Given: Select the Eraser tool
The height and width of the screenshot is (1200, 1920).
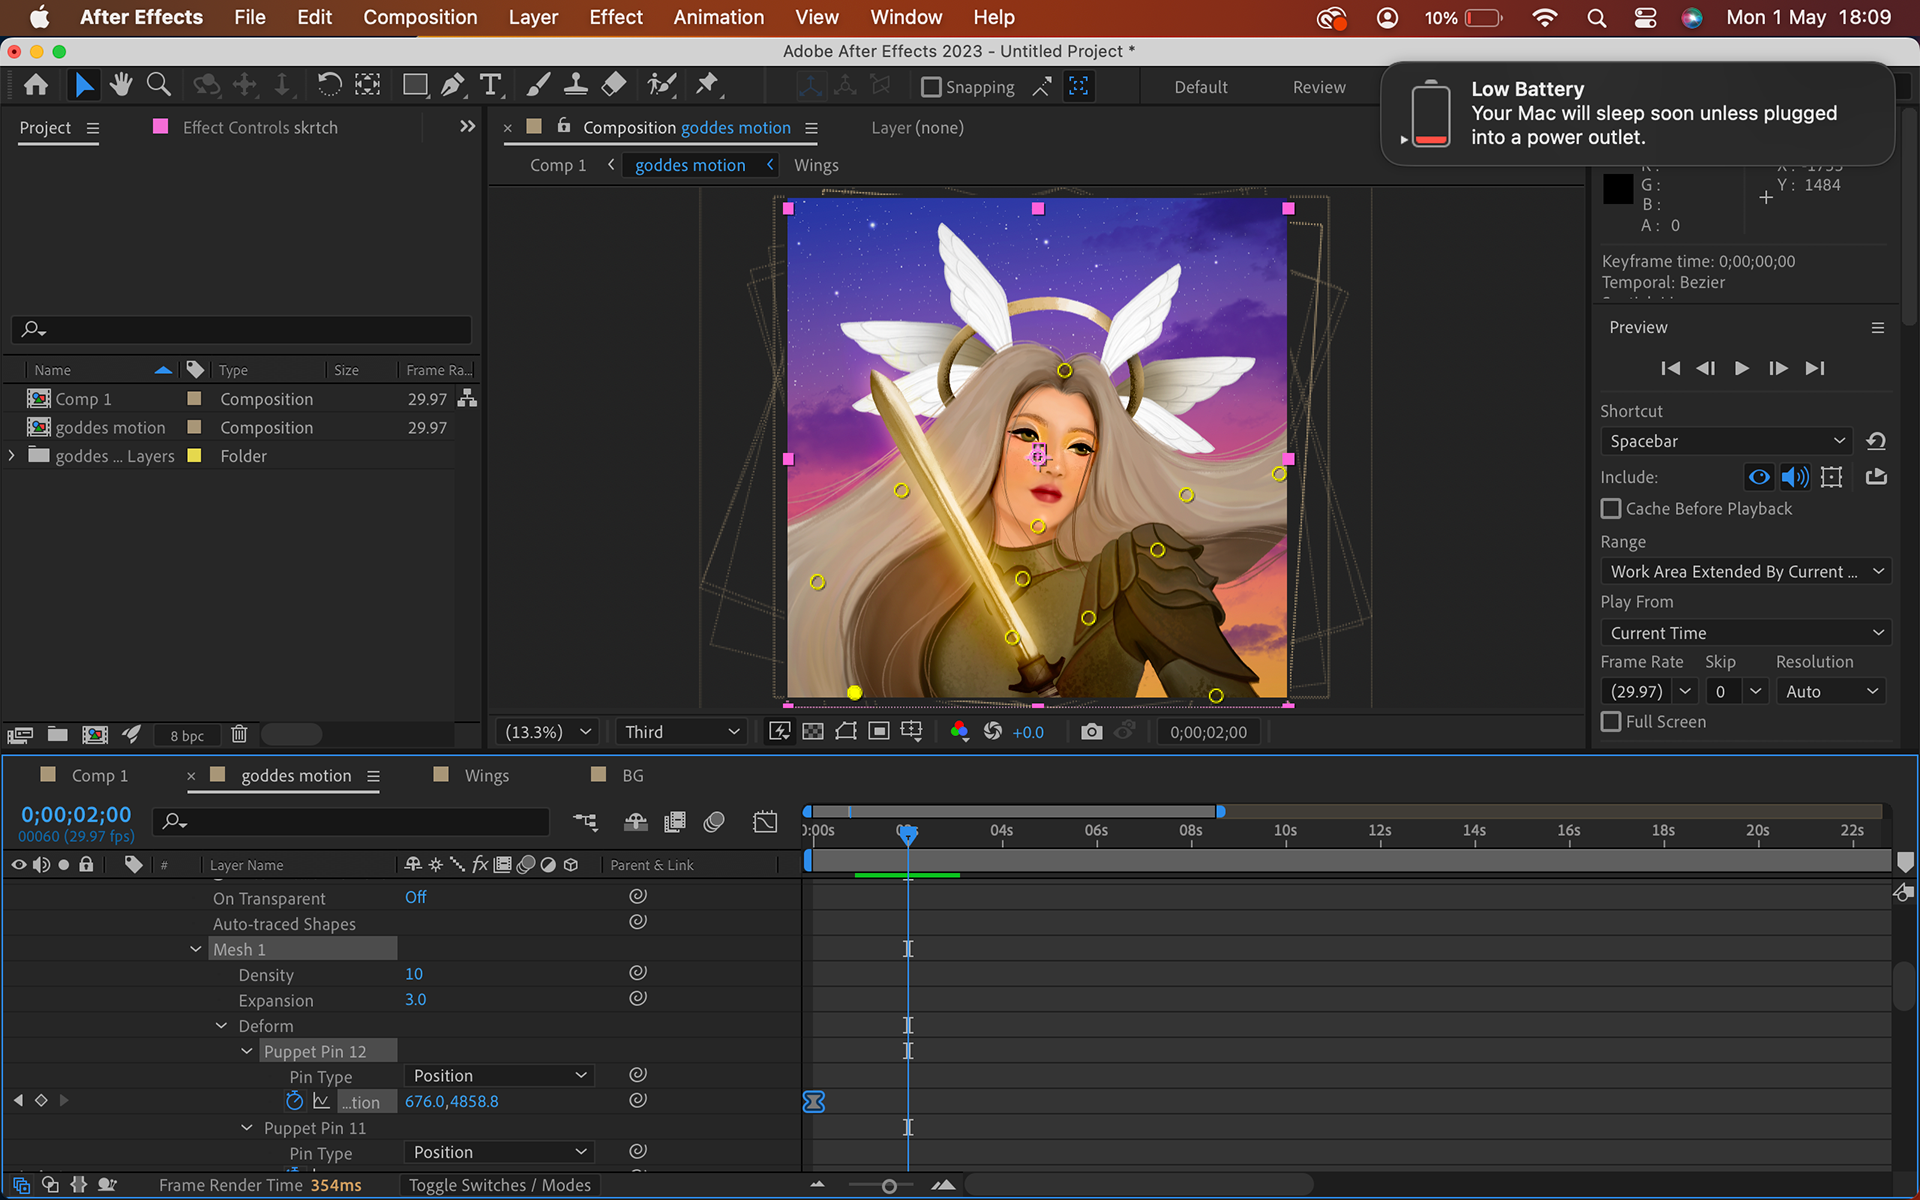Looking at the screenshot, I should pos(614,86).
